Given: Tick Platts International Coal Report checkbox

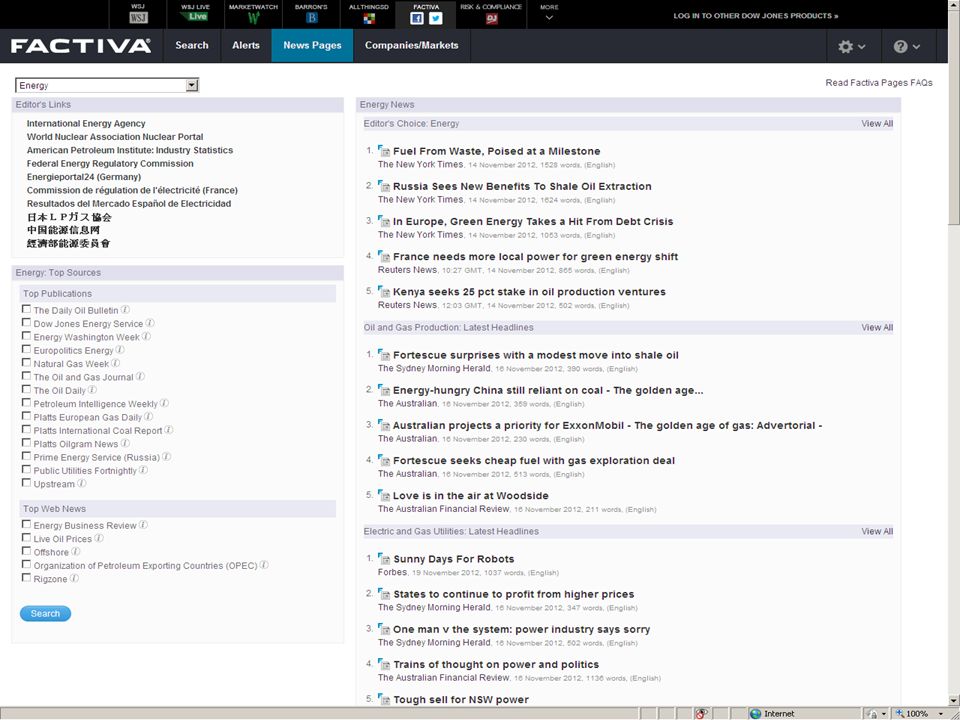Looking at the screenshot, I should 26,430.
